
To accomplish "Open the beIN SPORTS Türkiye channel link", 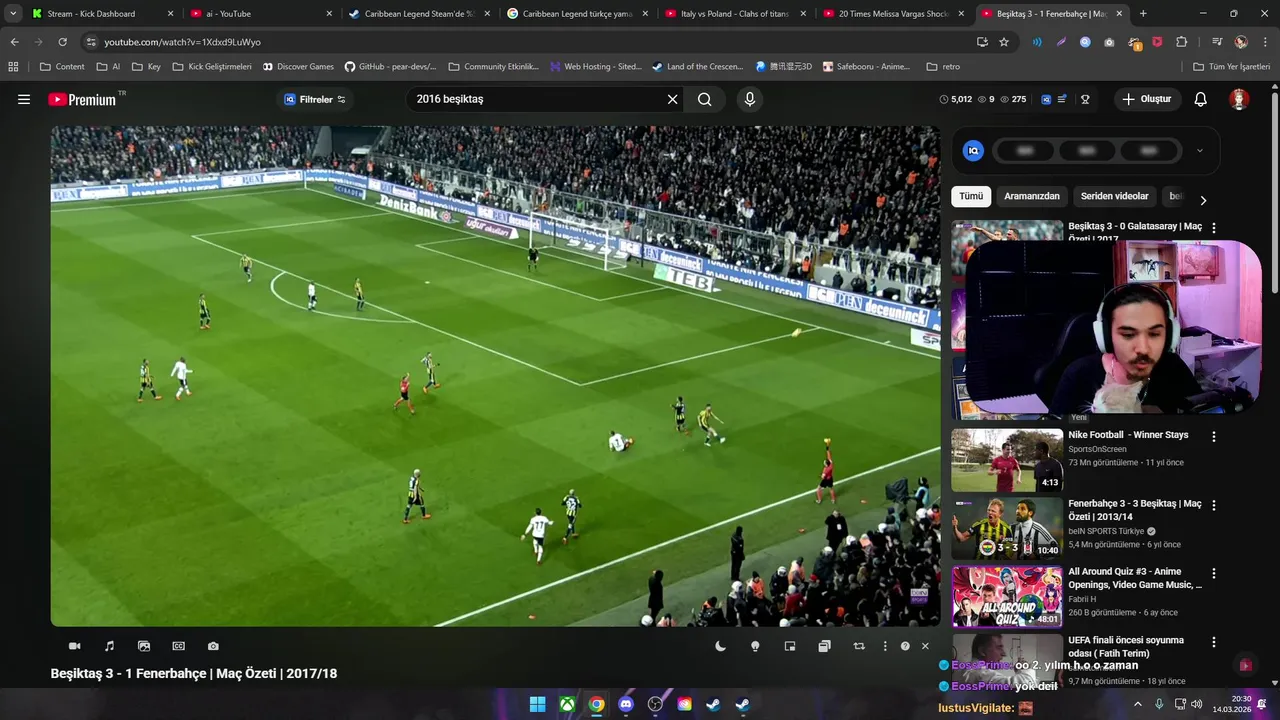I will pyautogui.click(x=1106, y=531).
